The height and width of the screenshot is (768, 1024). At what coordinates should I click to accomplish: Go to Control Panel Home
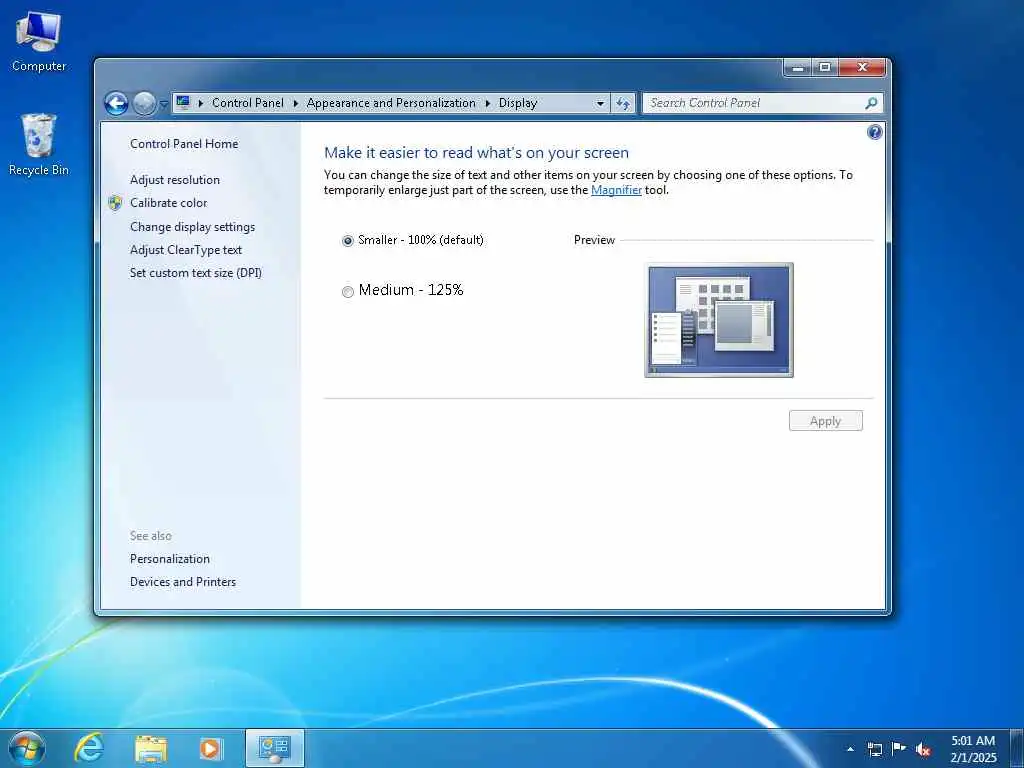(184, 144)
